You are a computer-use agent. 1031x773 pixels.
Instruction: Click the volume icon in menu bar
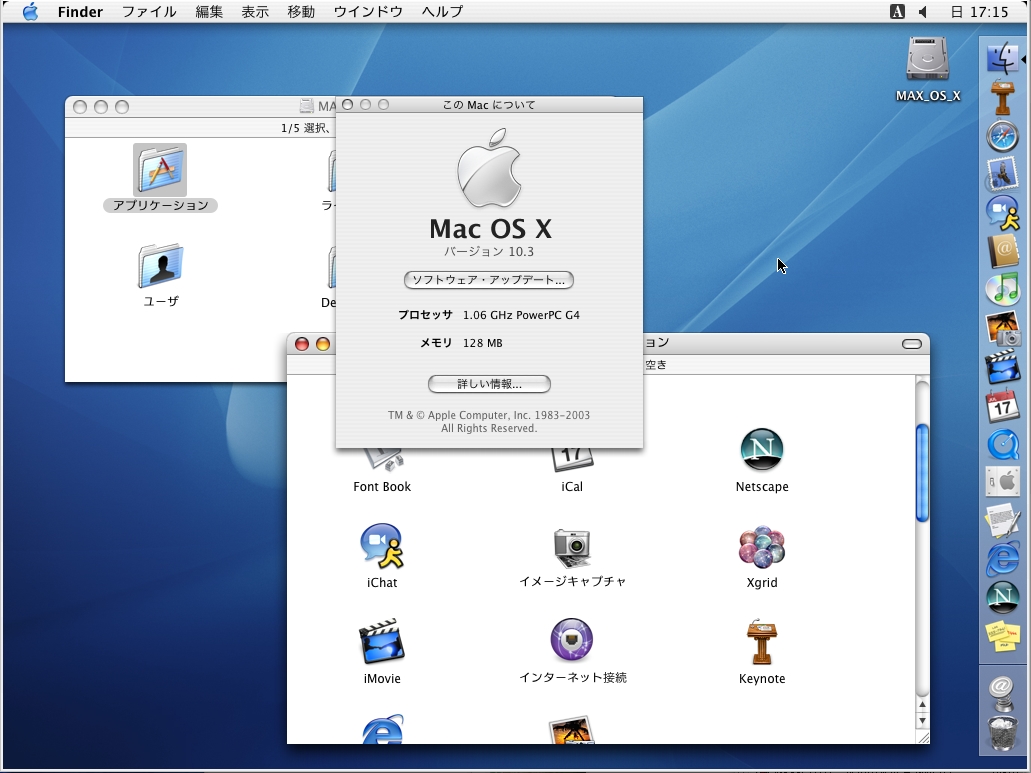[x=922, y=12]
